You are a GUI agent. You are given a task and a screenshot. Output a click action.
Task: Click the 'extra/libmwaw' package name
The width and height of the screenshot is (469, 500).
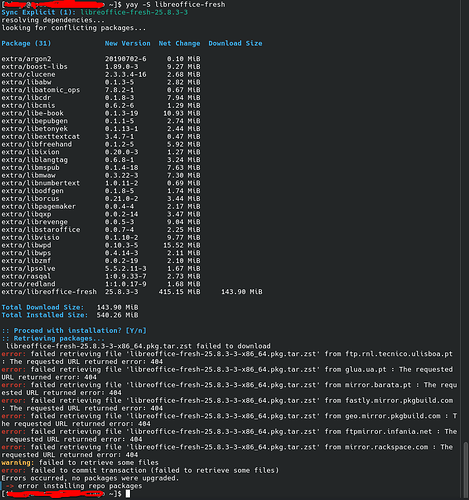(28, 175)
